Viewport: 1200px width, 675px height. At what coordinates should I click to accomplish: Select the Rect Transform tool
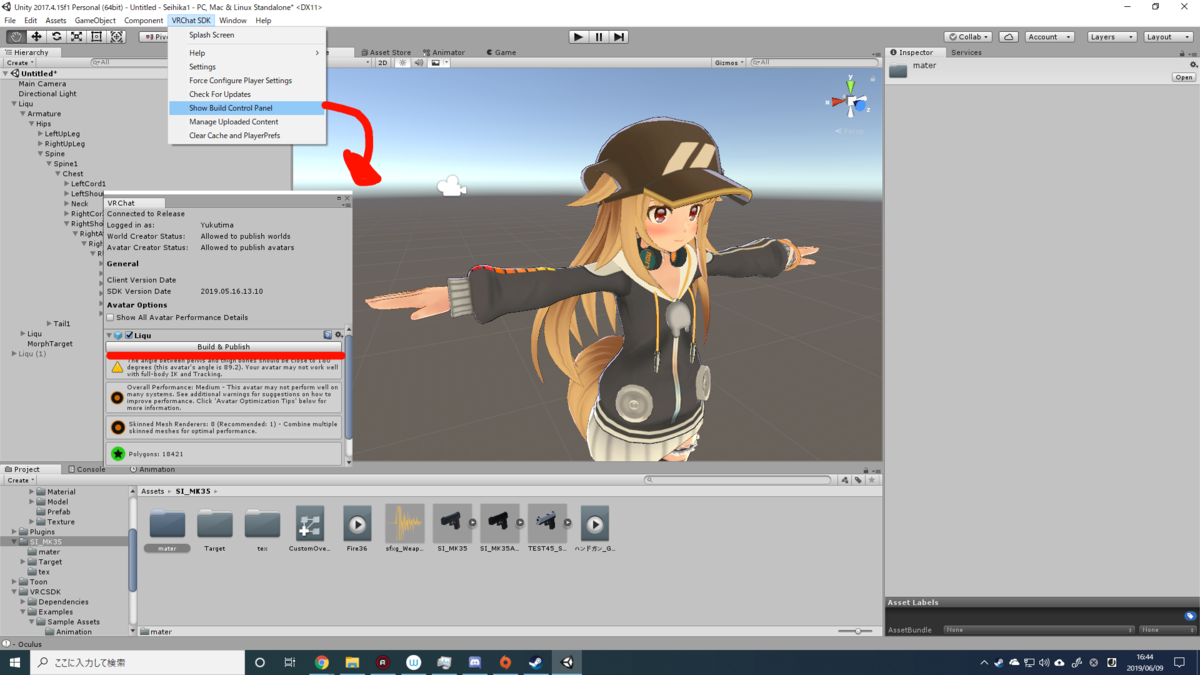pyautogui.click(x=96, y=37)
